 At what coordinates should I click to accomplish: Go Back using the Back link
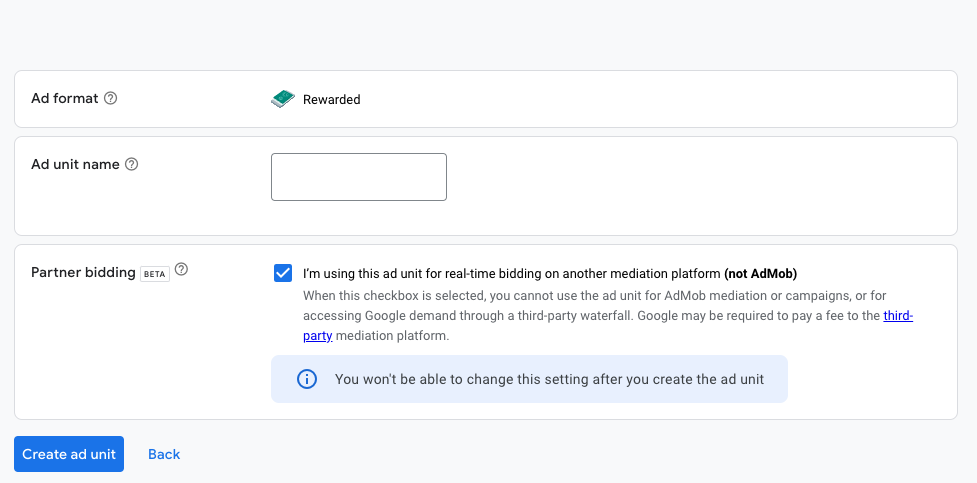(164, 454)
